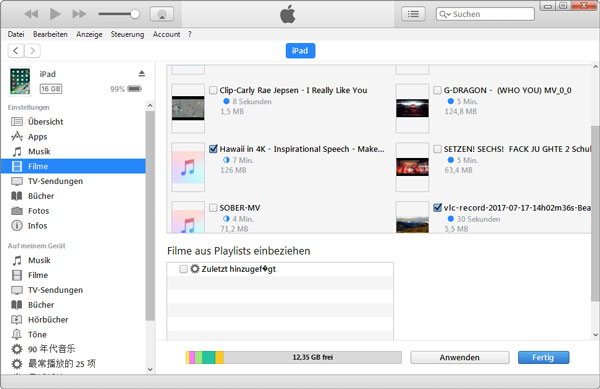600x389 pixels.
Task: Click the rewind previous track button
Action: [x=31, y=14]
